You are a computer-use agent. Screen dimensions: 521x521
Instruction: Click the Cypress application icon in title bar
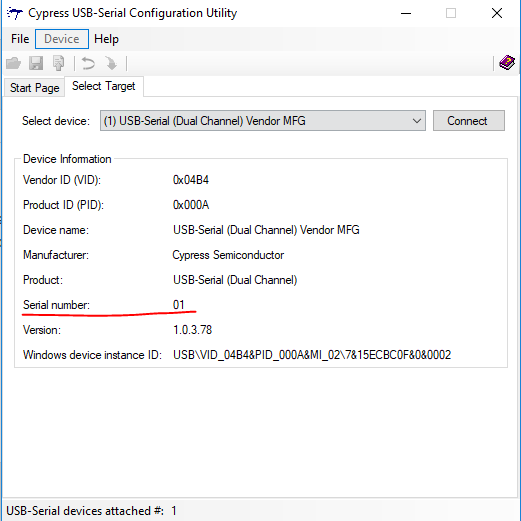(x=14, y=13)
